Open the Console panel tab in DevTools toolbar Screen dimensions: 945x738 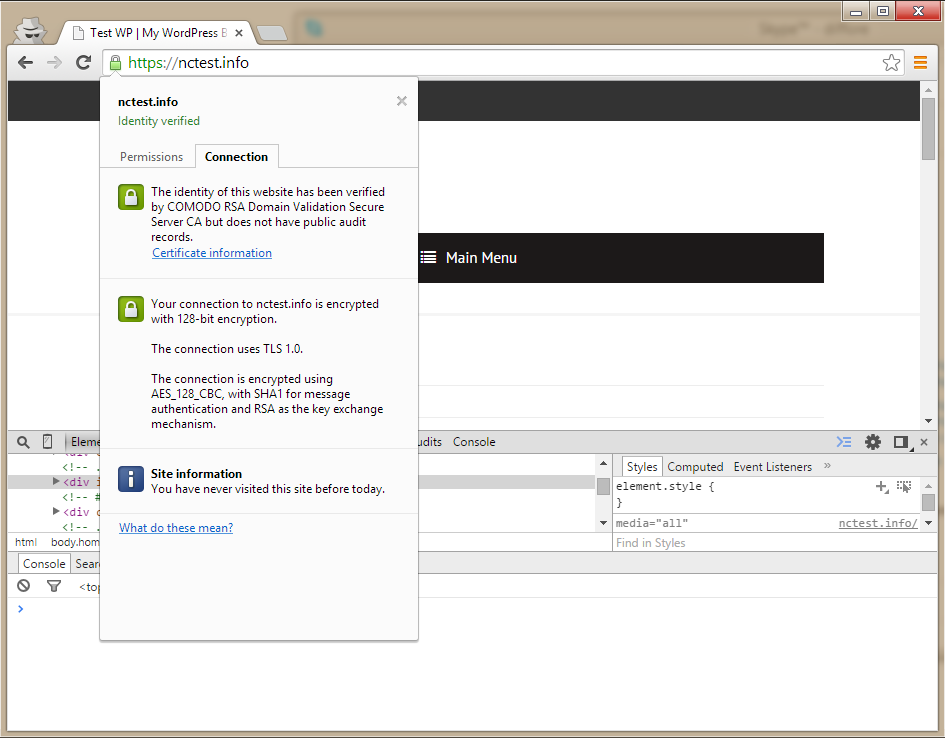[474, 442]
